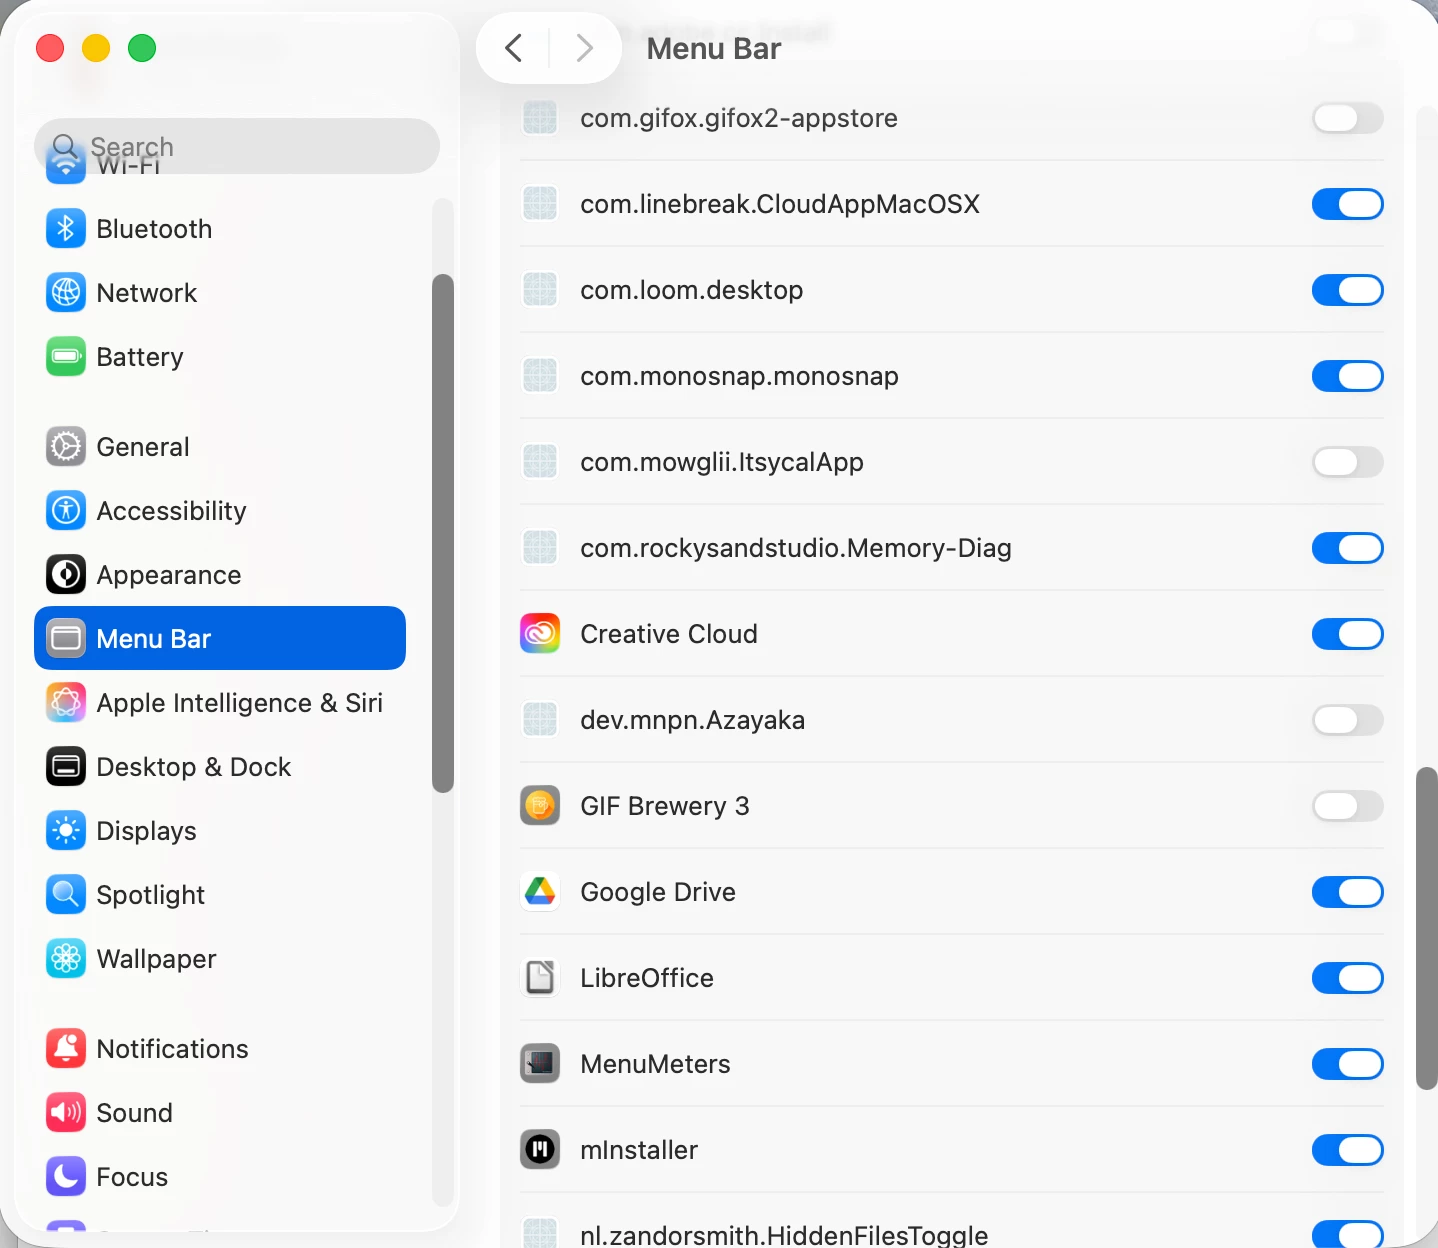Click the main pane vertical scrollbar
This screenshot has height=1248, width=1438.
coord(1427,928)
